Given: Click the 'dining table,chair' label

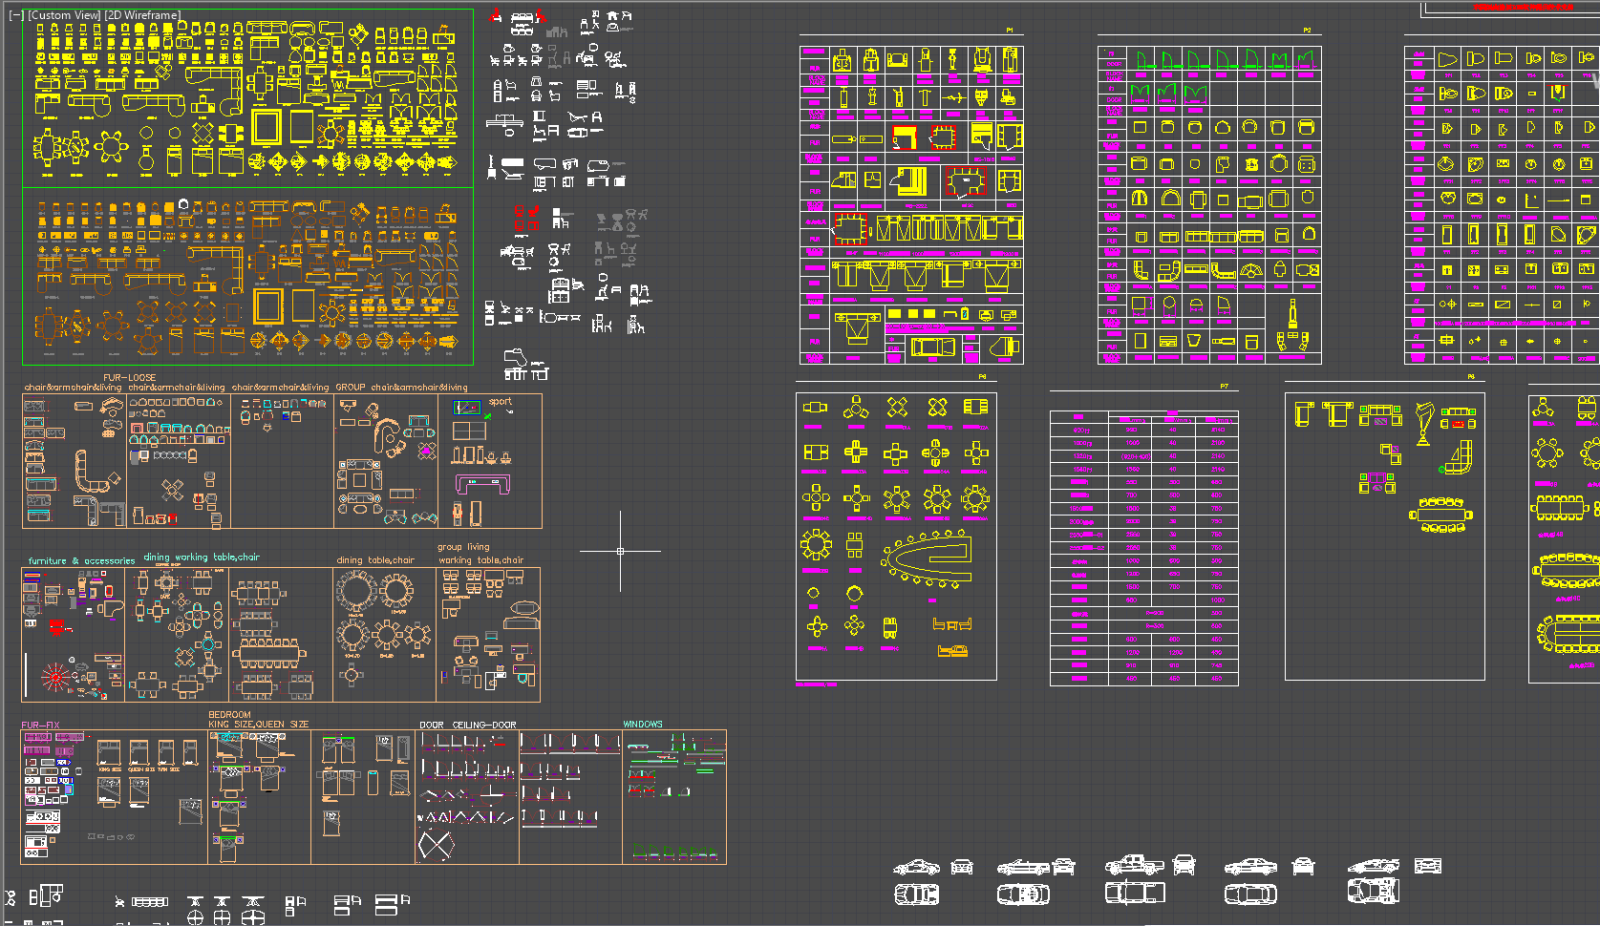Looking at the screenshot, I should click(x=375, y=560).
